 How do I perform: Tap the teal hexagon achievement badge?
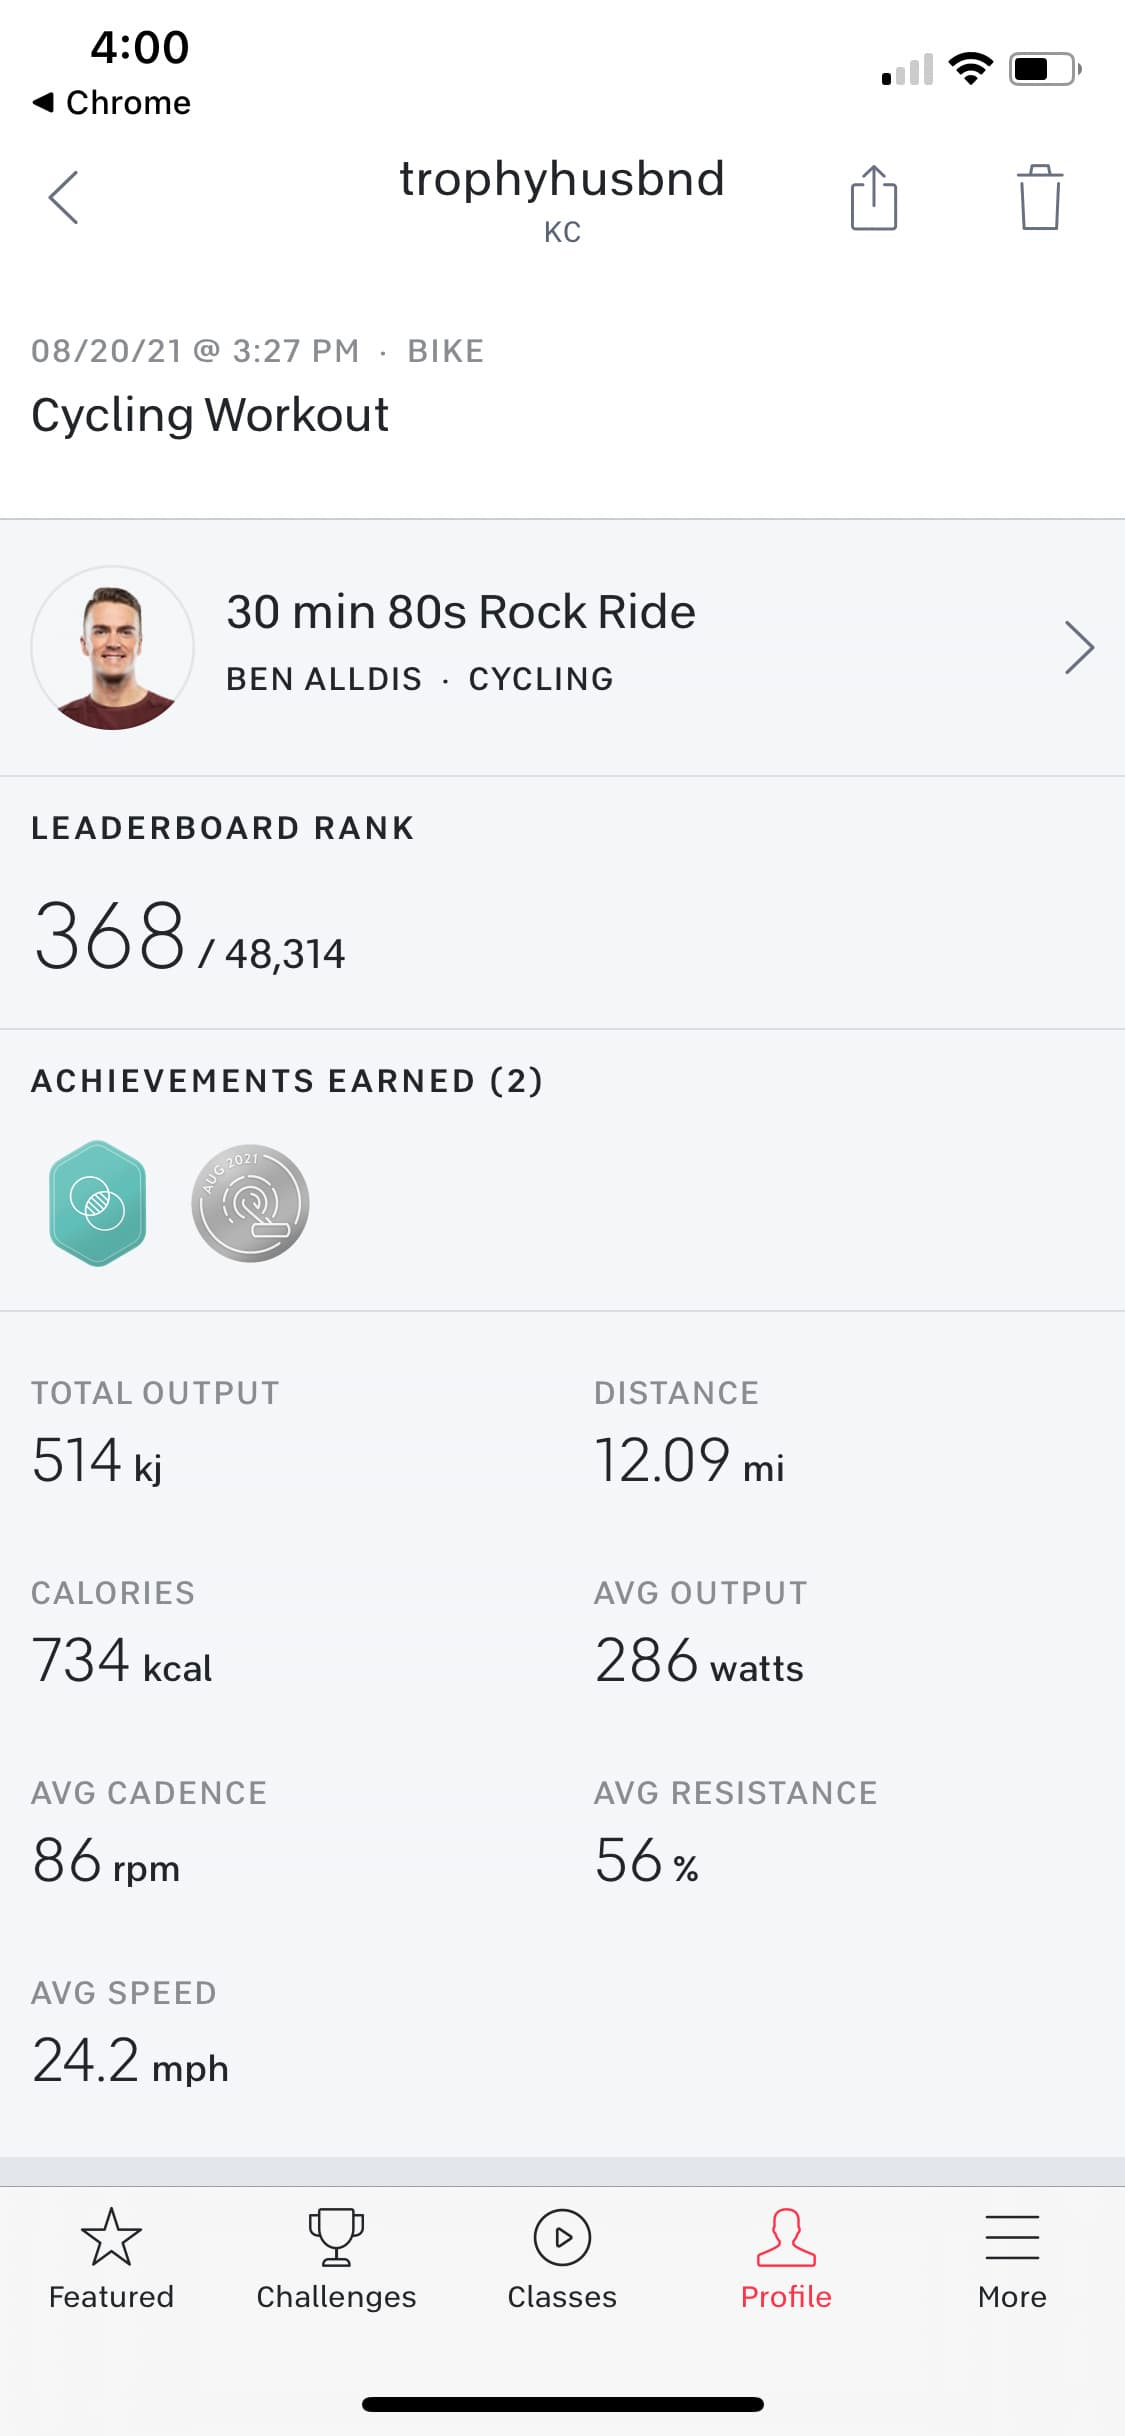point(98,1203)
